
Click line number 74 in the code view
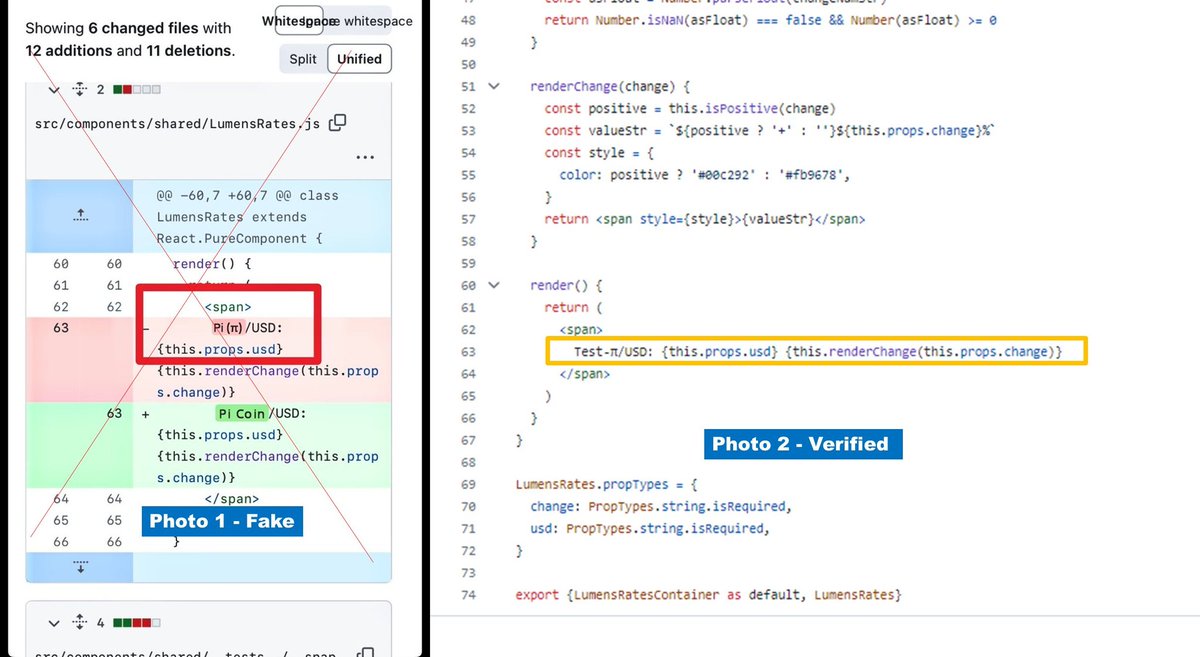[469, 595]
